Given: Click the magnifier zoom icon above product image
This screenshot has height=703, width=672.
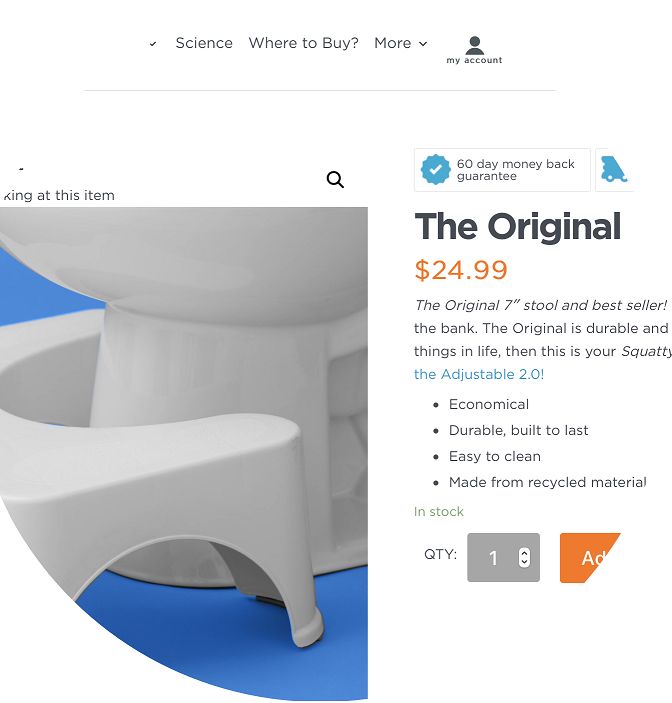Looking at the screenshot, I should [x=335, y=179].
